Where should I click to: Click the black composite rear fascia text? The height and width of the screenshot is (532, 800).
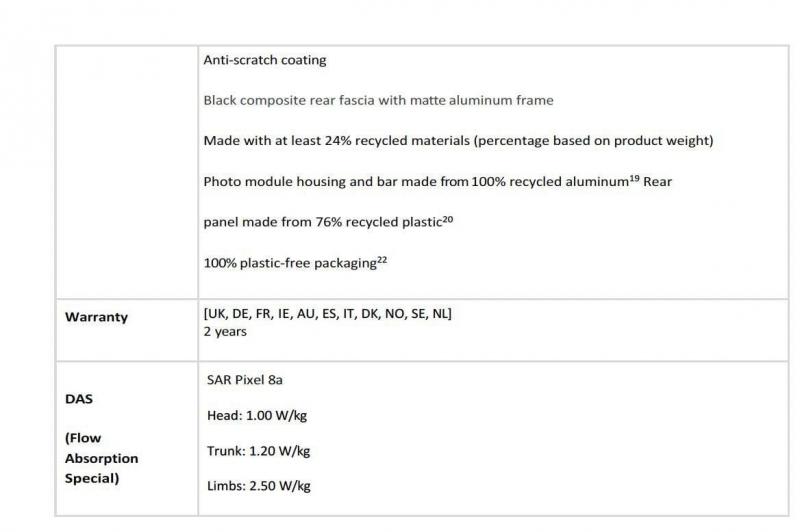378,101
